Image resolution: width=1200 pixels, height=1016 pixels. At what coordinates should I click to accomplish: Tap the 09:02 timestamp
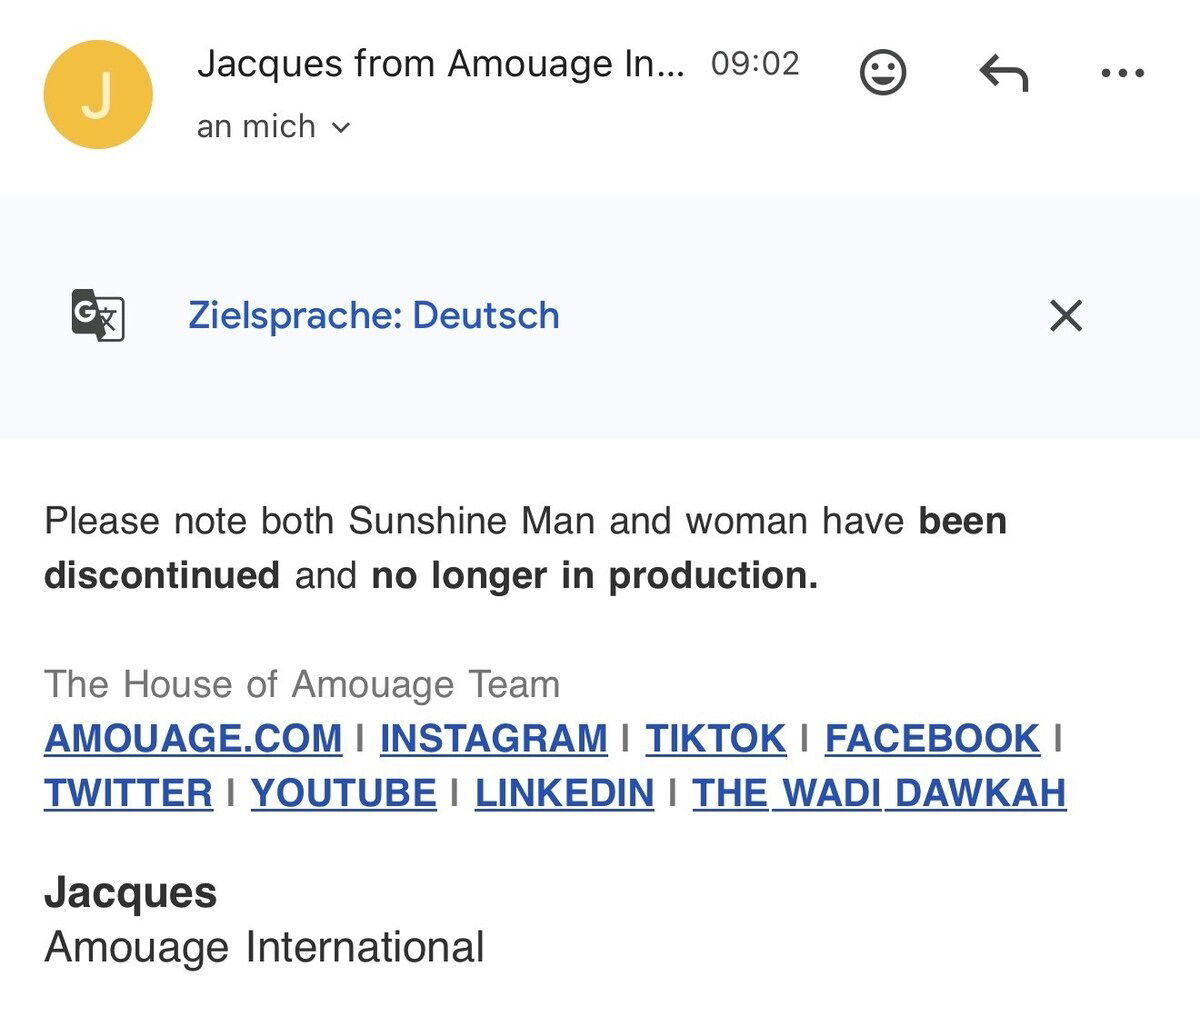tap(755, 64)
